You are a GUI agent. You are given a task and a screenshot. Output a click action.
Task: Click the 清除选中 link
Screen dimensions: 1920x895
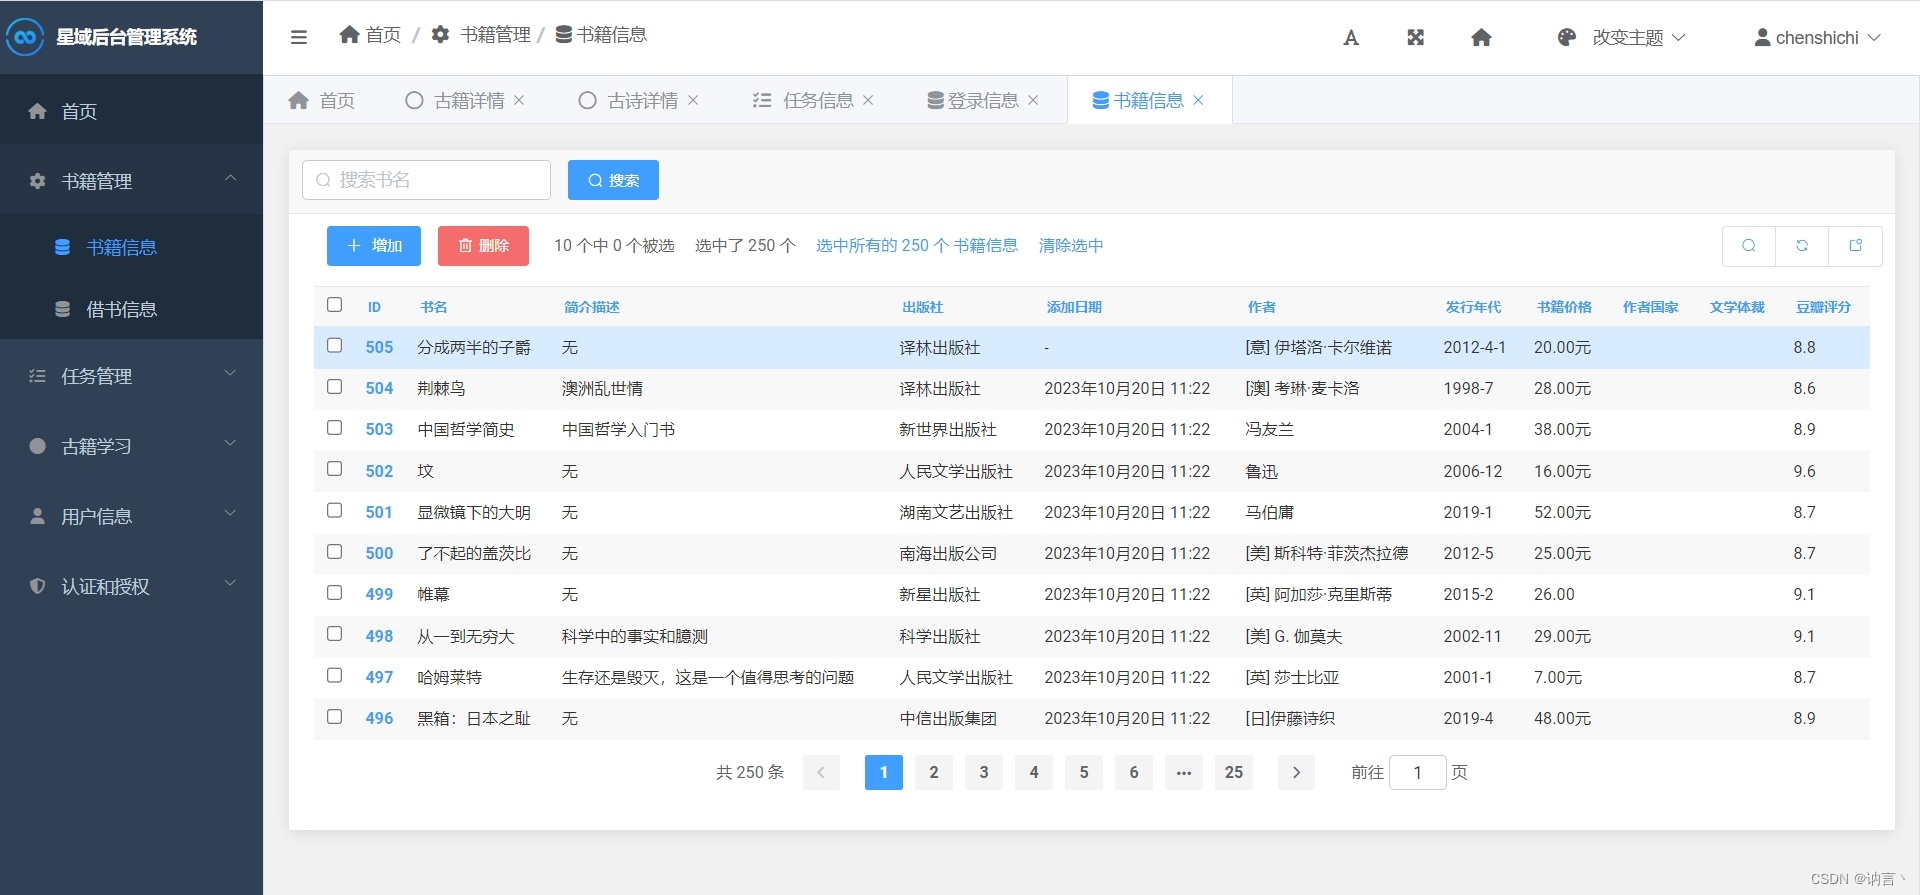click(1071, 246)
